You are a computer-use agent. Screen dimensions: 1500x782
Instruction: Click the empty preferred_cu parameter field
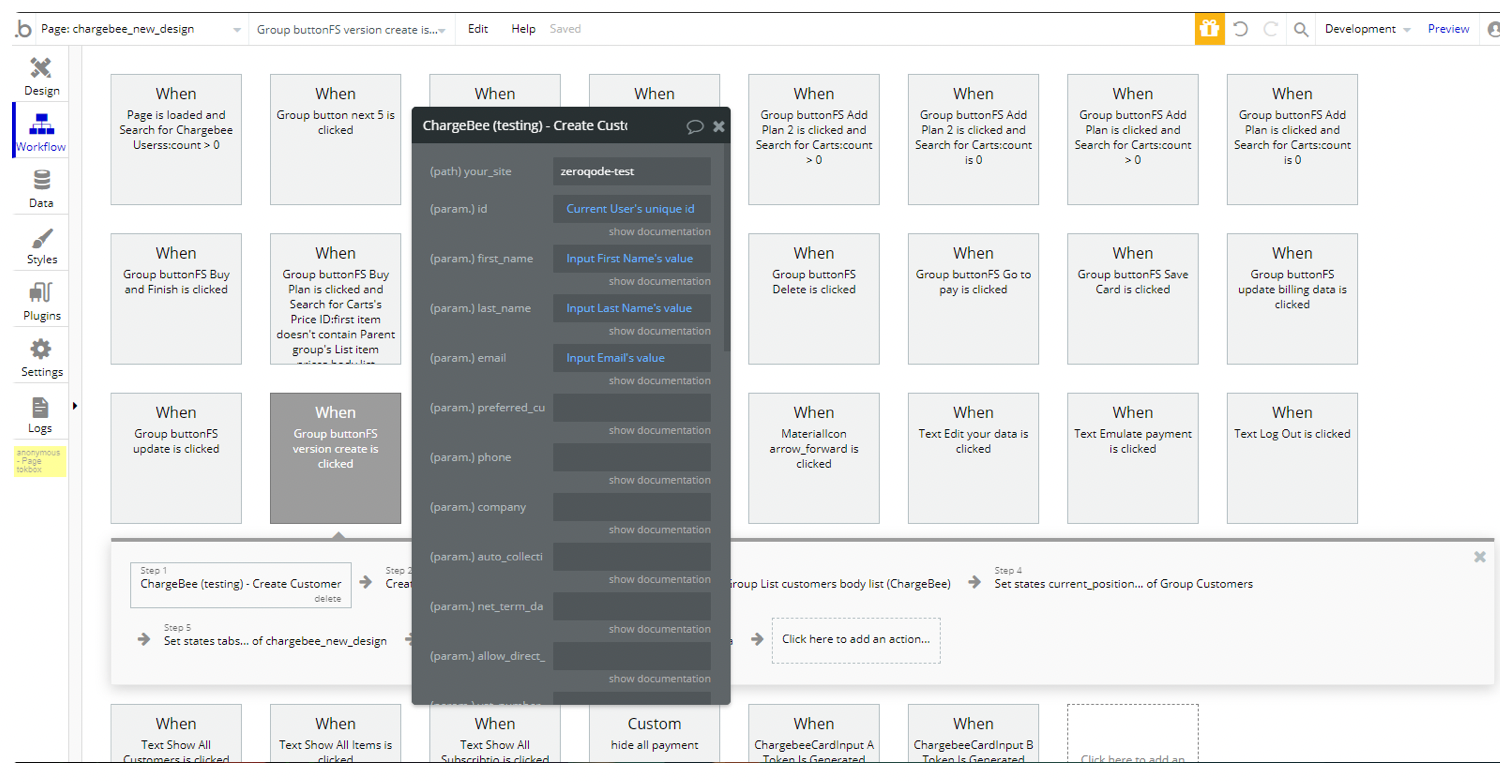(632, 407)
